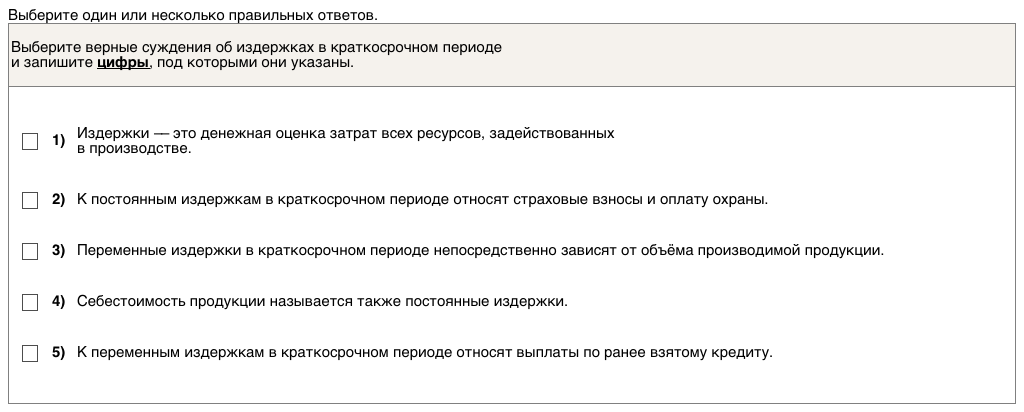Viewport: 1024px width, 412px height.
Task: Tick the checkbox for answer 2
Action: [30, 200]
